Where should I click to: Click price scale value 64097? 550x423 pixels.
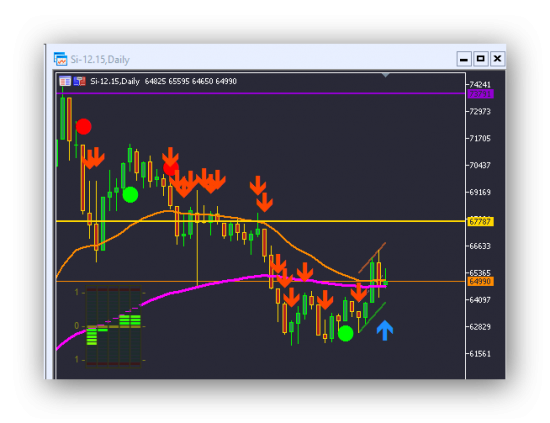click(480, 300)
